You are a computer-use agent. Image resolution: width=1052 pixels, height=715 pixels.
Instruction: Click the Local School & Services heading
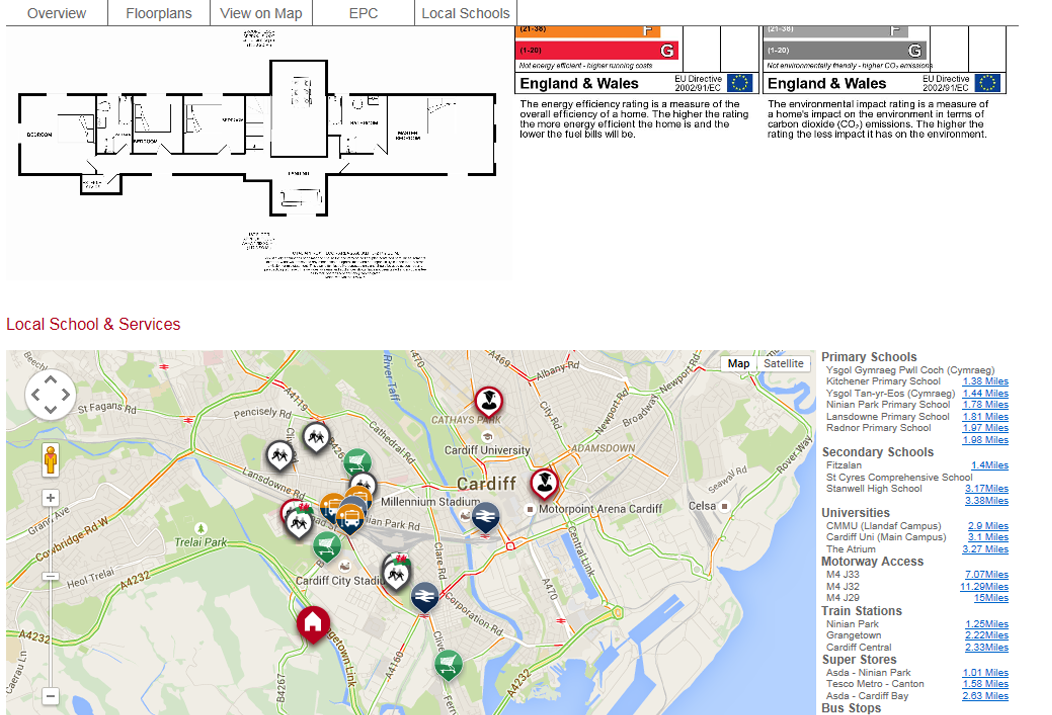[x=93, y=325]
